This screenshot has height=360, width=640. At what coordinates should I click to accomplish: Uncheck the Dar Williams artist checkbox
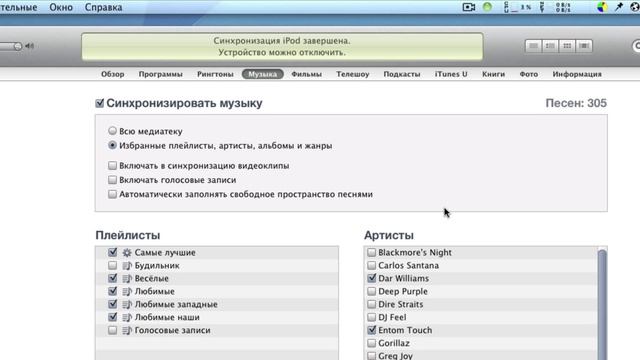point(371,278)
